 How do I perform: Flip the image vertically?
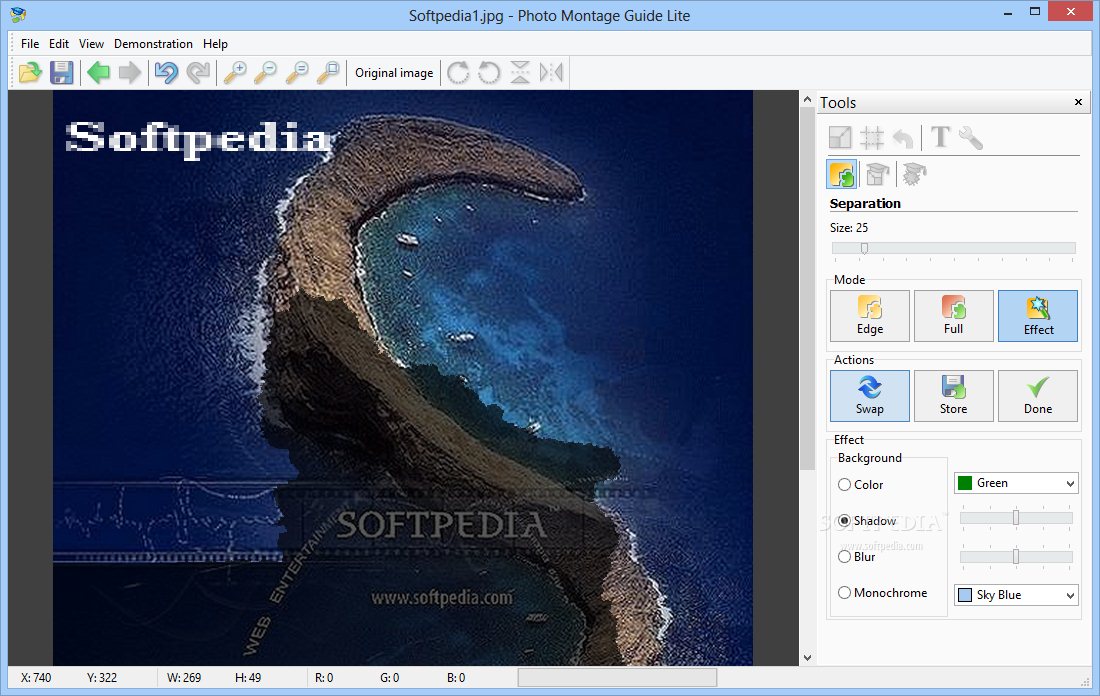coord(520,72)
